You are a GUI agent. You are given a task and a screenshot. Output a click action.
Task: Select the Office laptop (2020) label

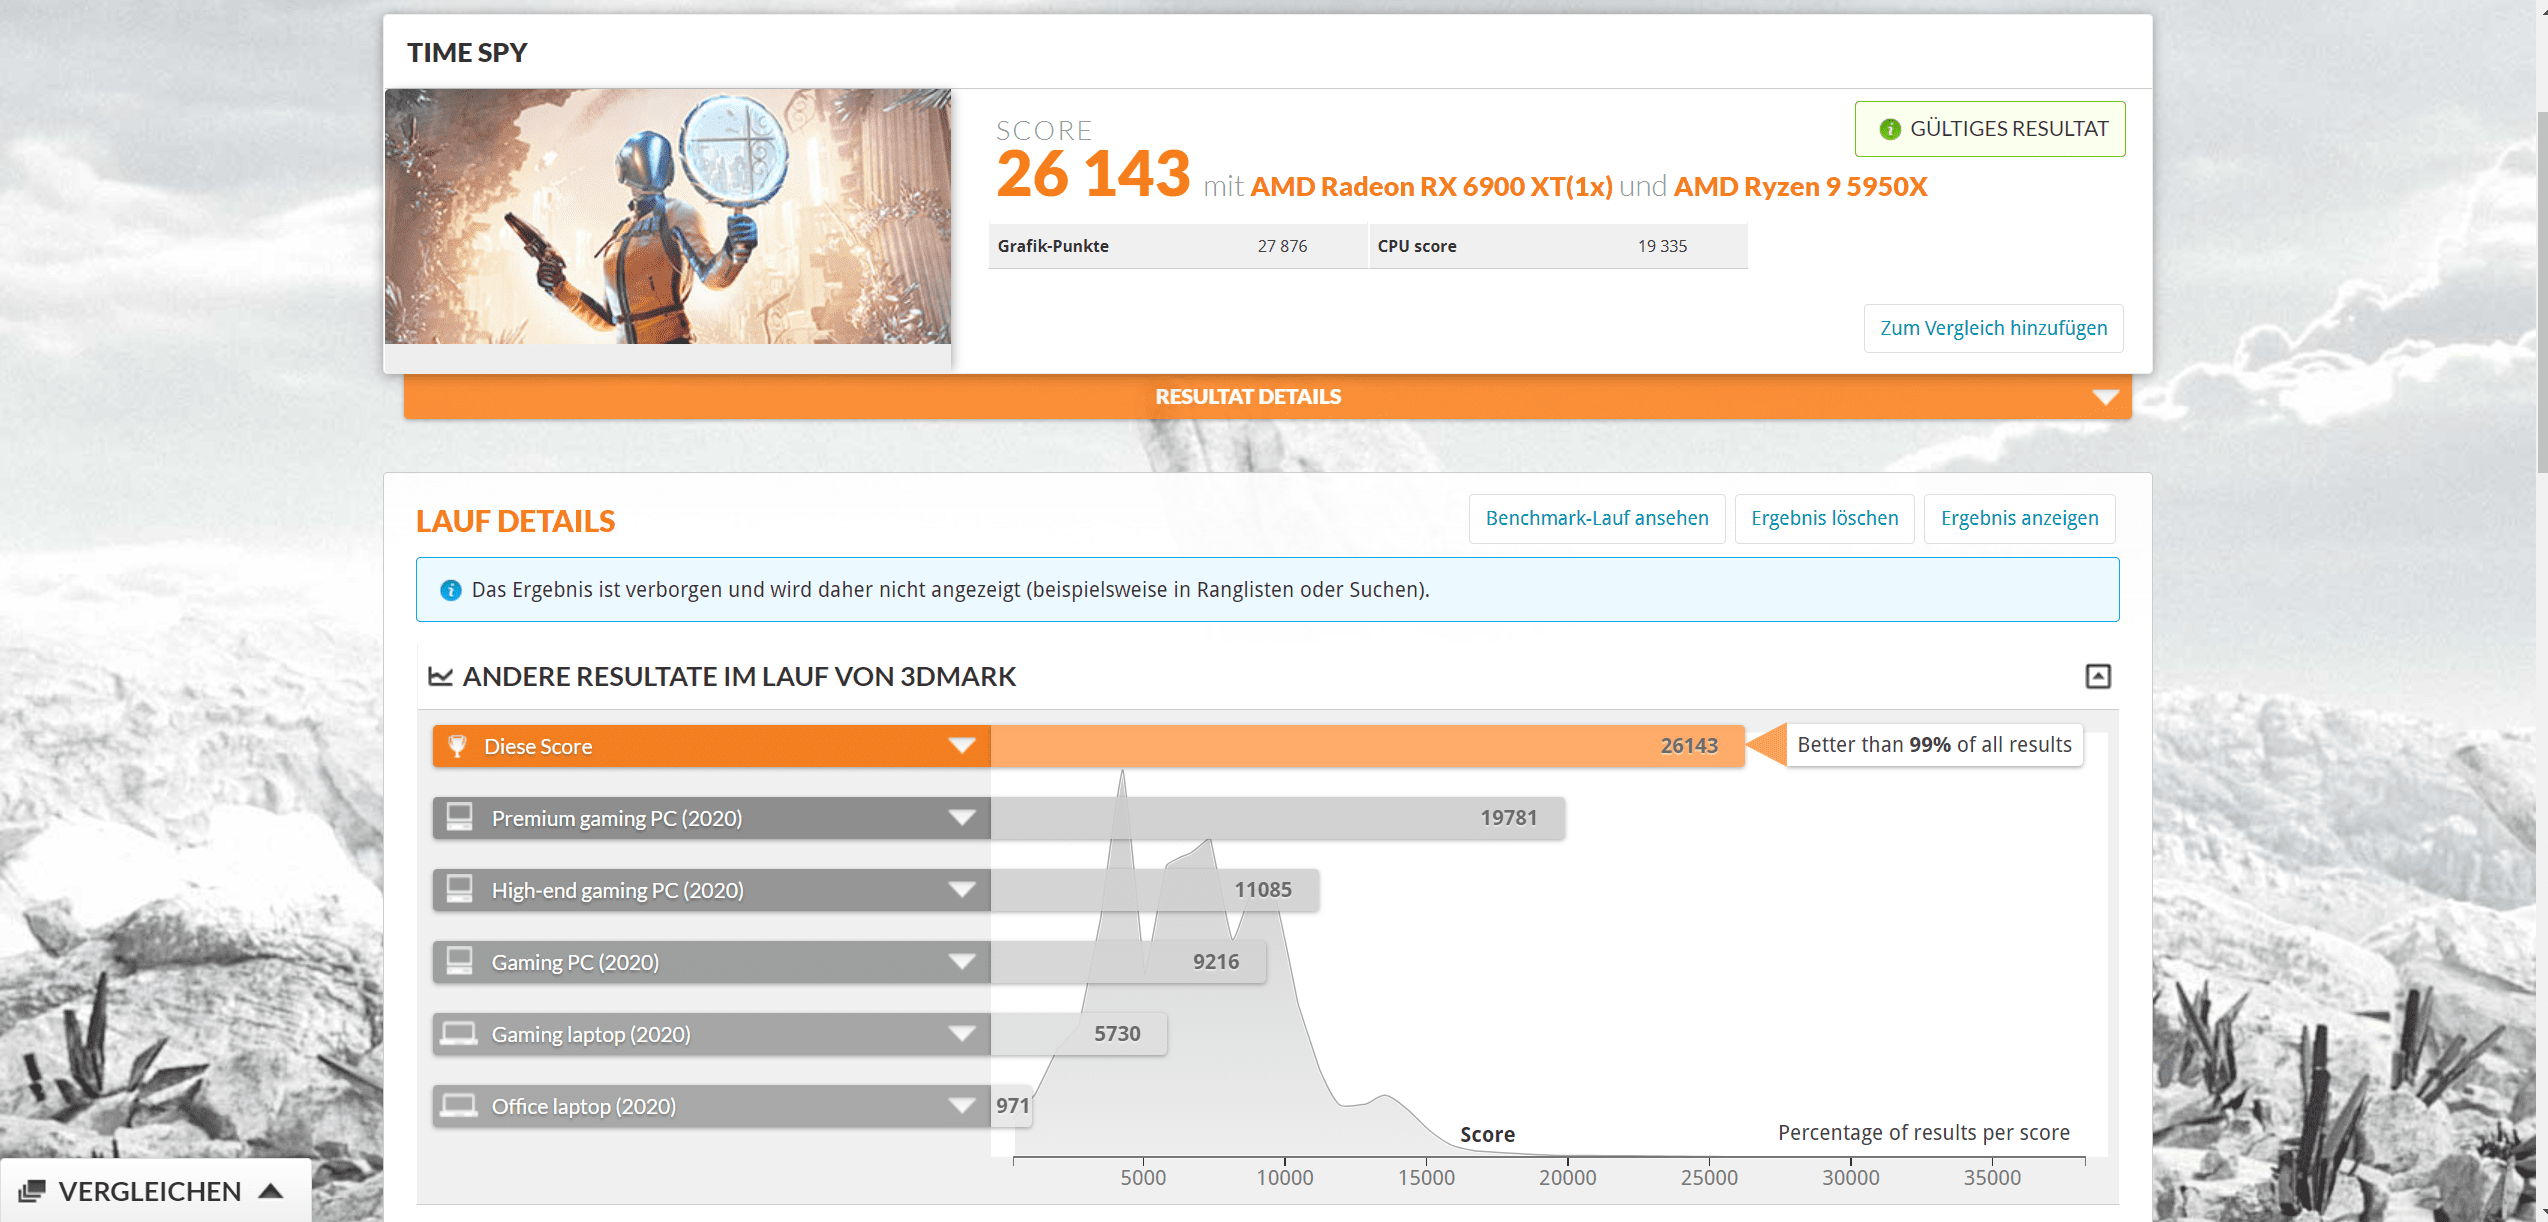pos(583,1106)
